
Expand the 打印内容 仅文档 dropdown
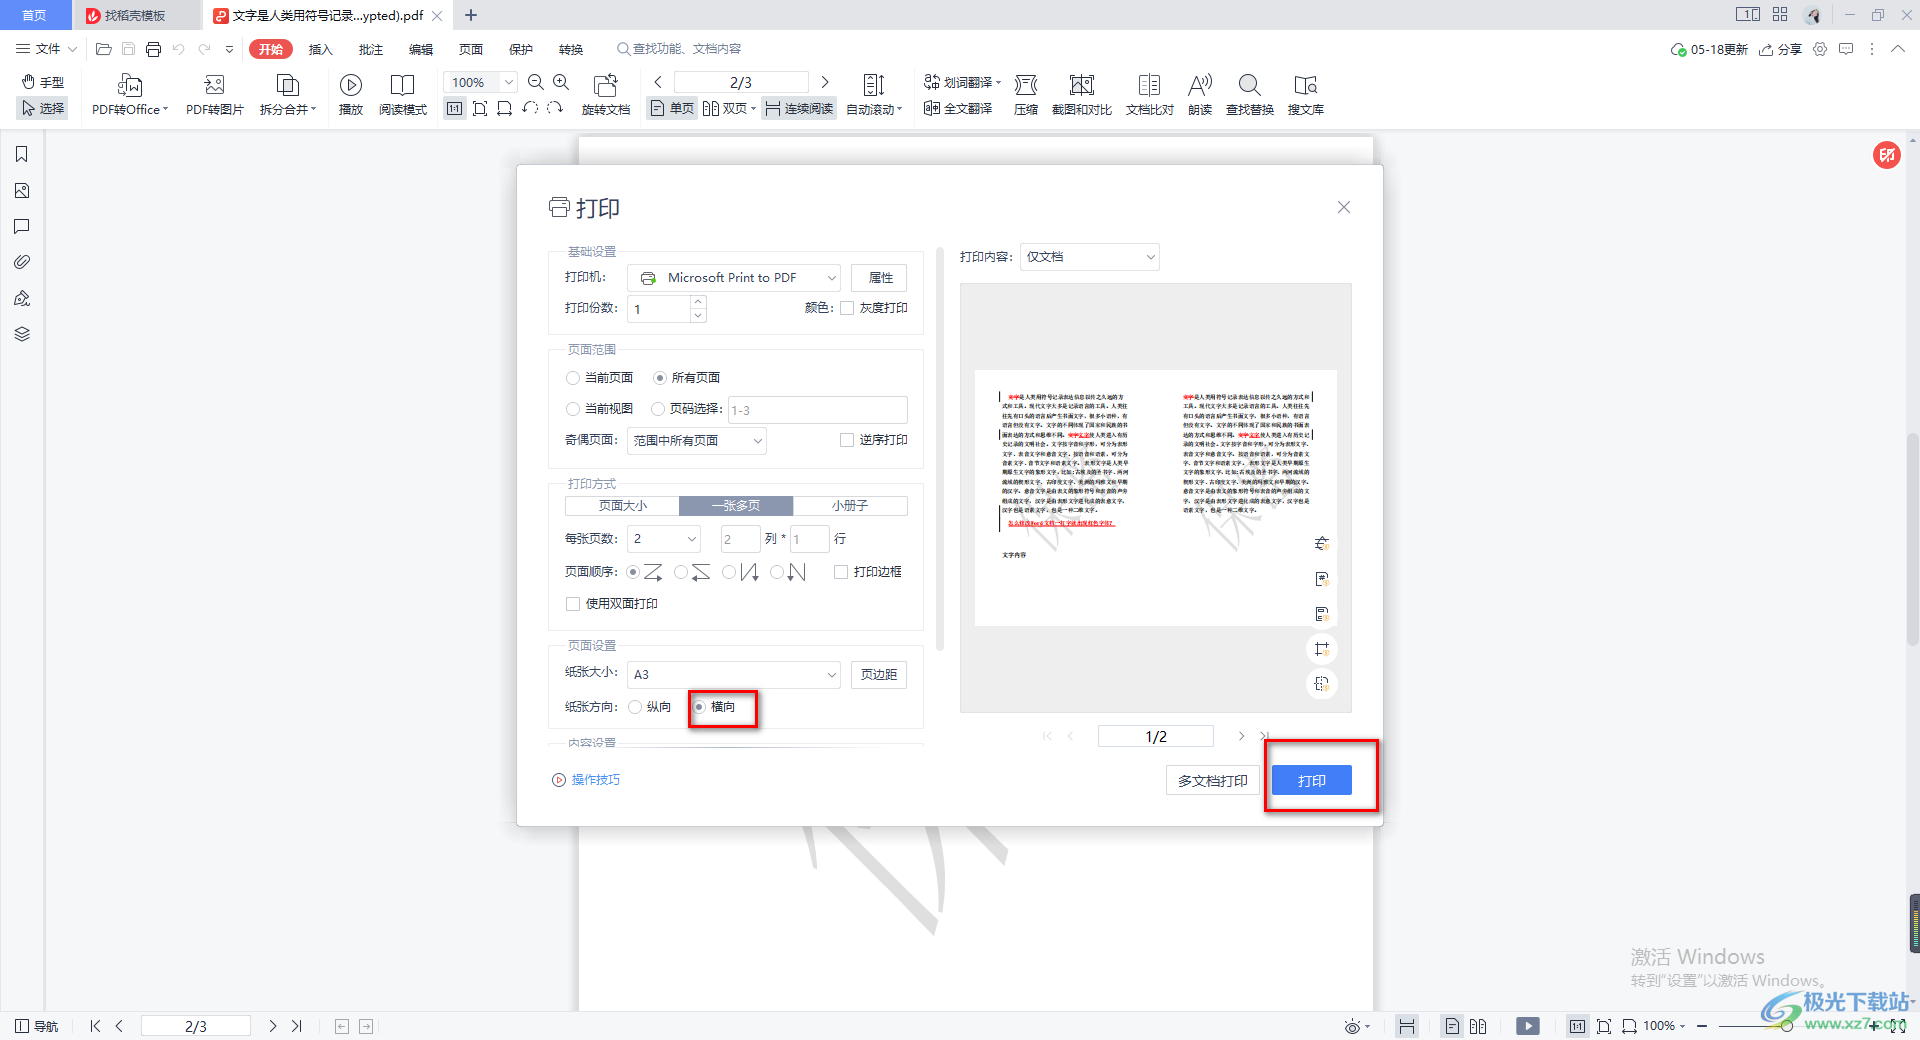point(1089,257)
